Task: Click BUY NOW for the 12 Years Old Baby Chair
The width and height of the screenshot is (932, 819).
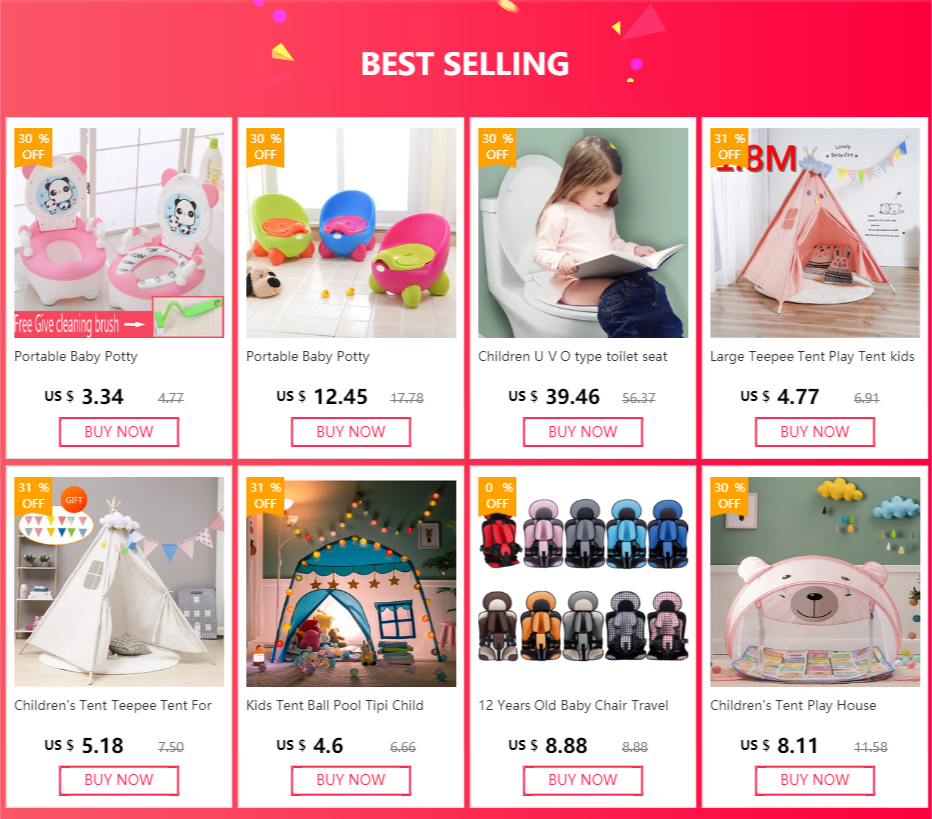Action: click(582, 780)
